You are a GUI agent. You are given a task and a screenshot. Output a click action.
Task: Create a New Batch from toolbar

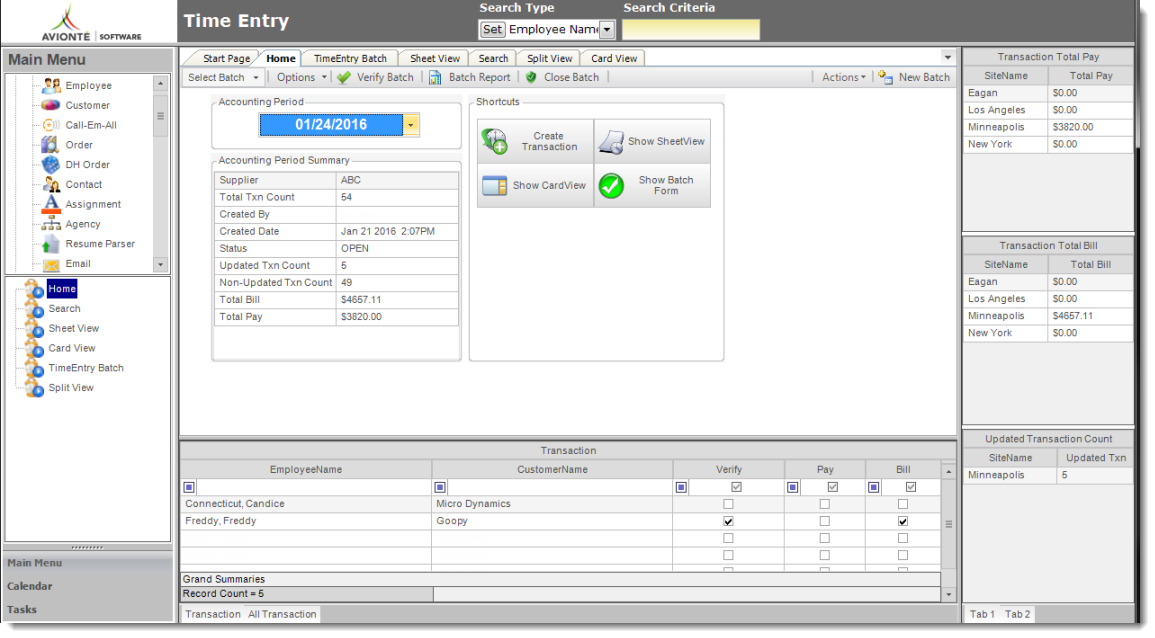pyautogui.click(x=885, y=77)
